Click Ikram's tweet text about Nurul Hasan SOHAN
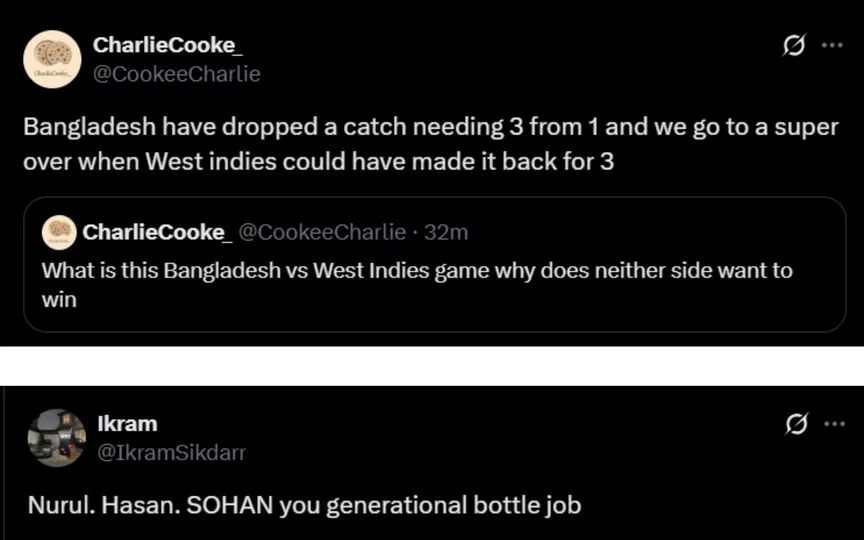 [302, 505]
